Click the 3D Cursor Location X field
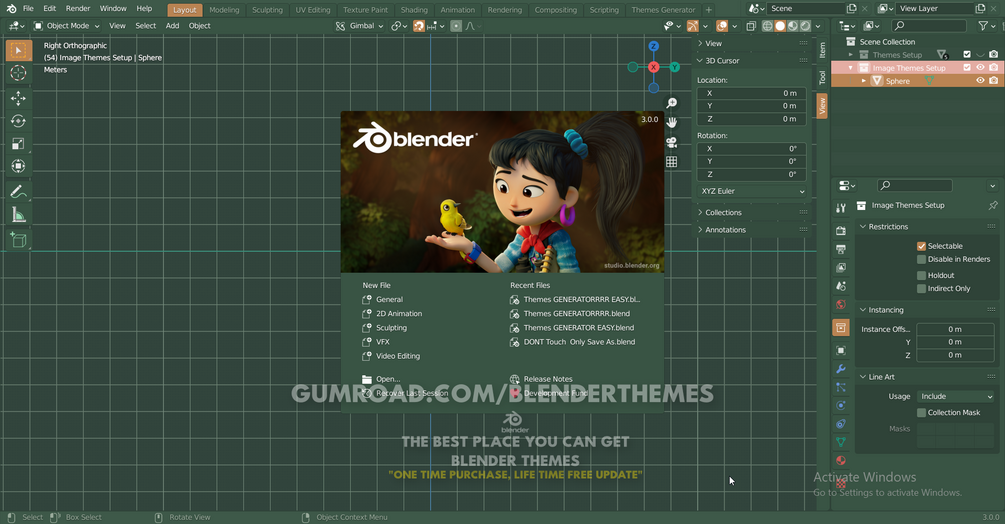 point(752,93)
